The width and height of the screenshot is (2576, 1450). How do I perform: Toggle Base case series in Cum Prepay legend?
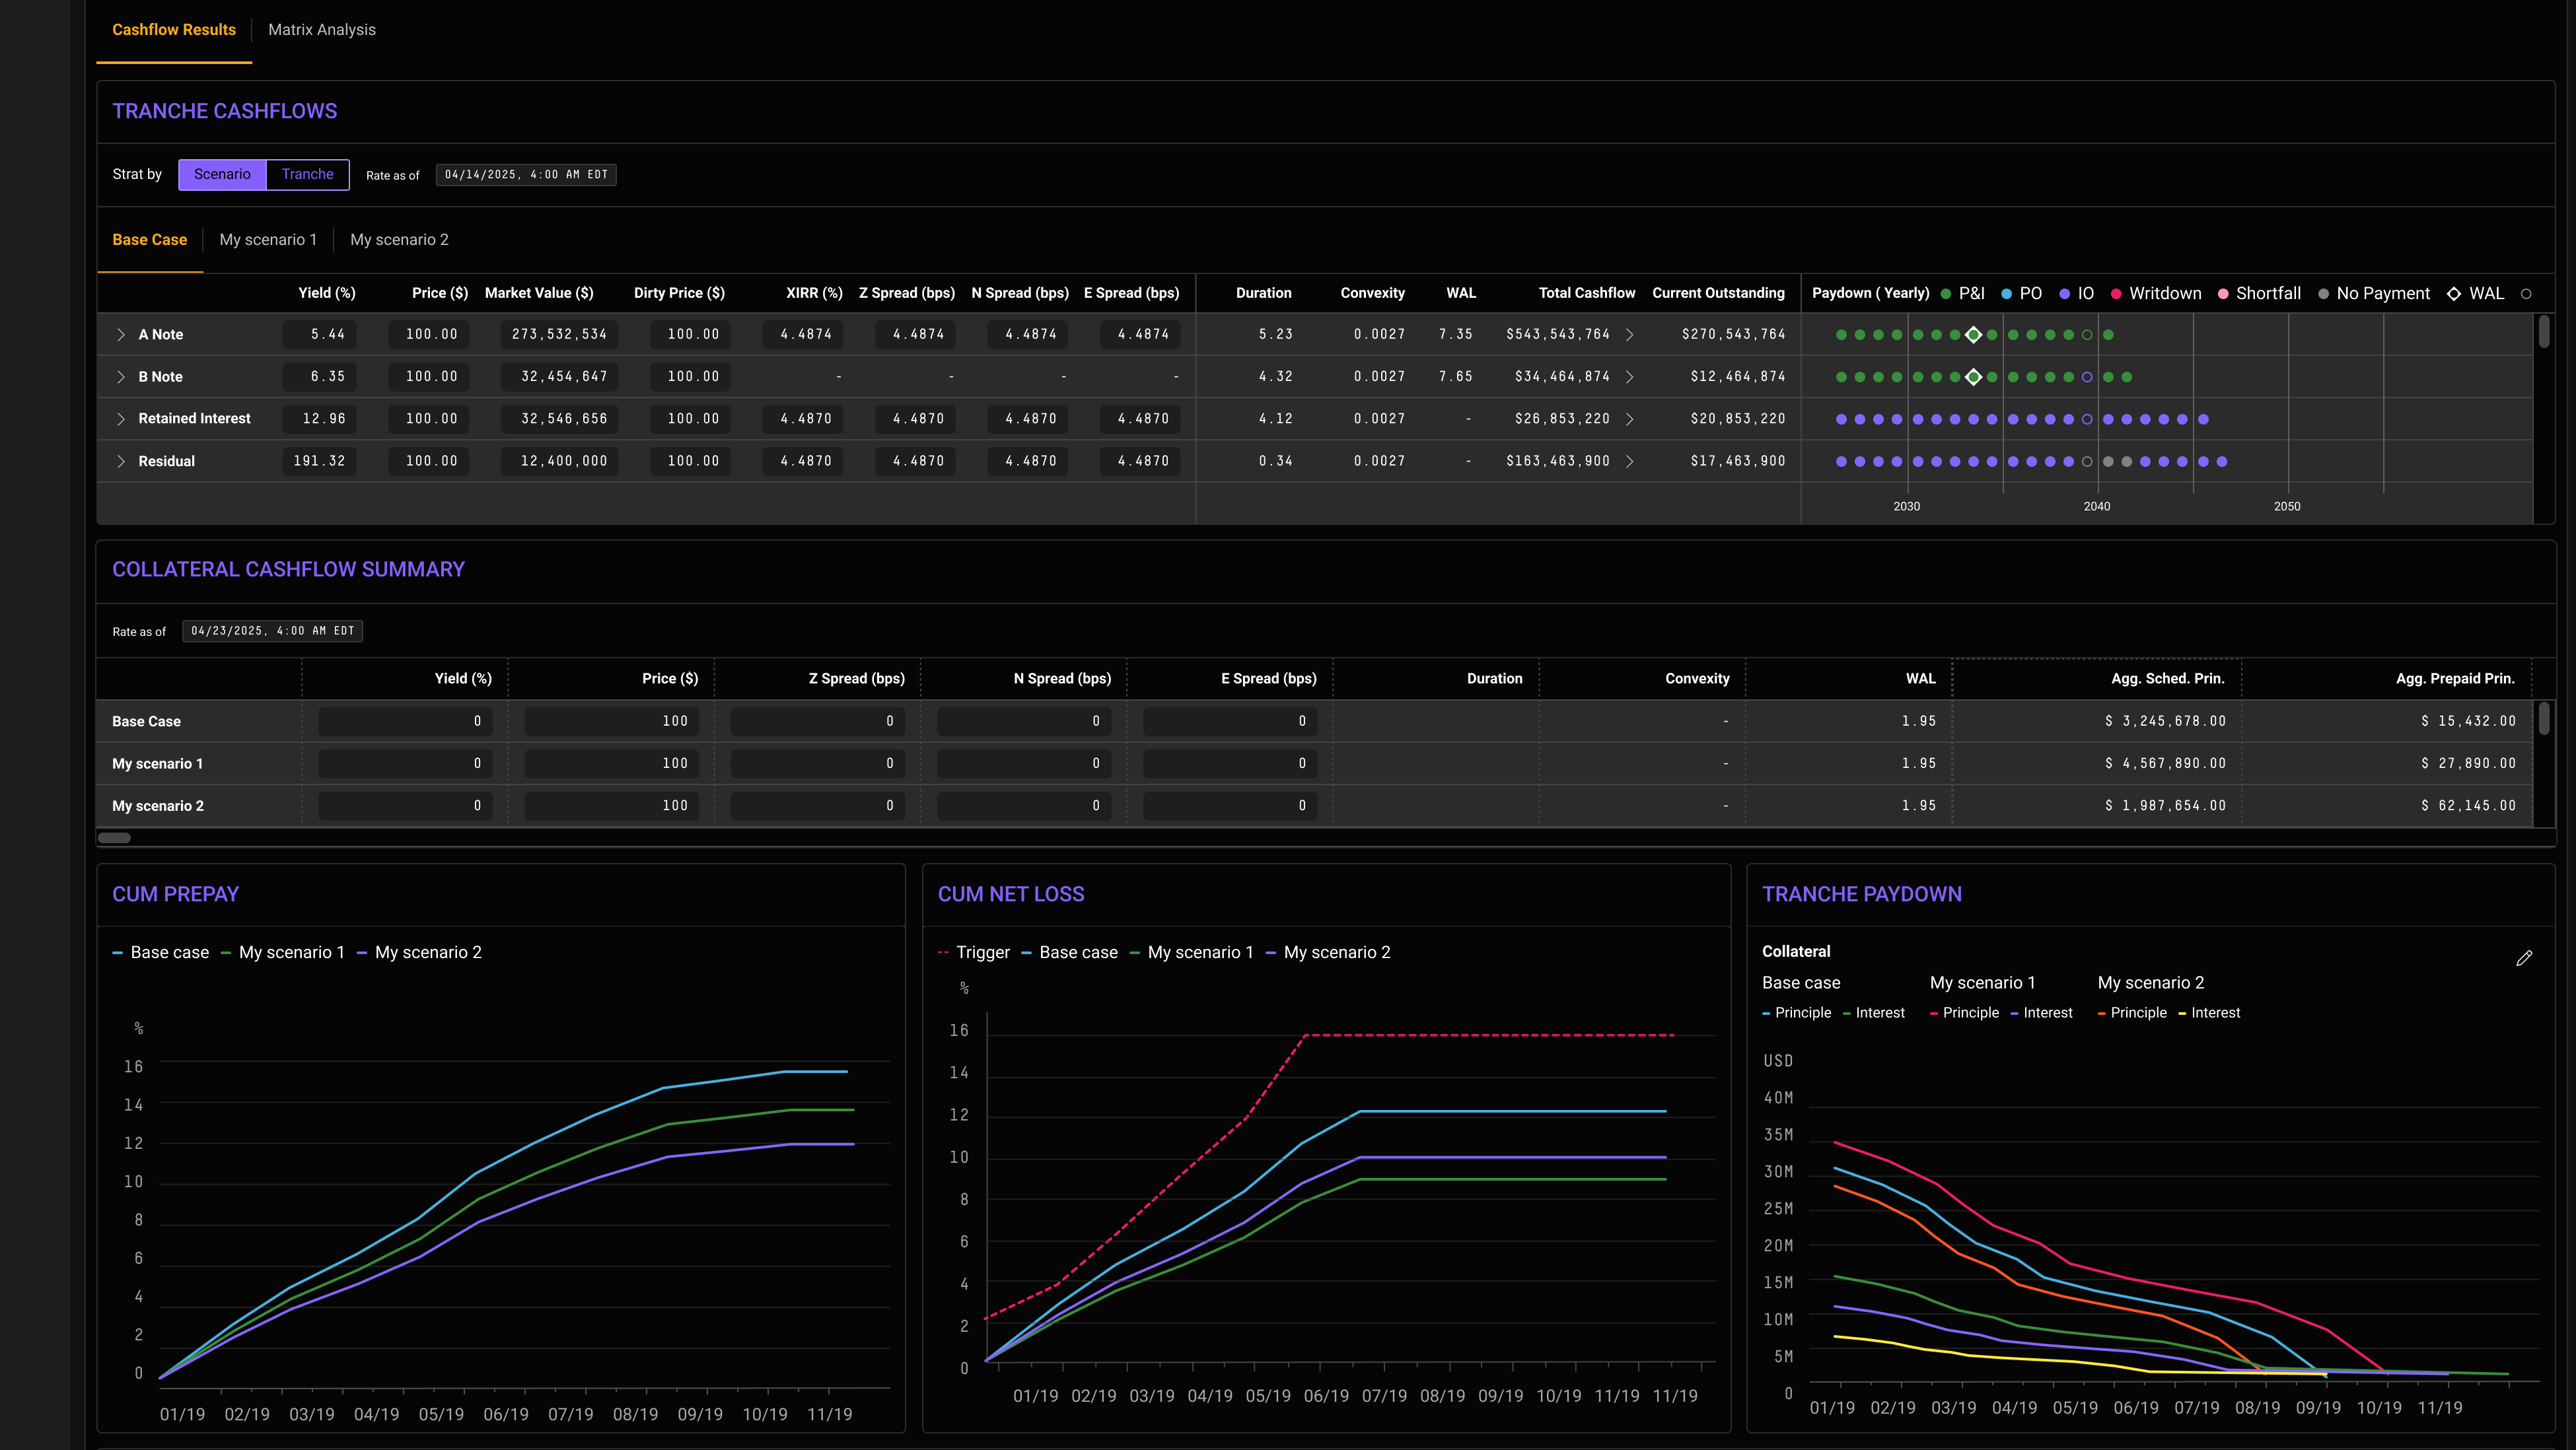pyautogui.click(x=161, y=953)
